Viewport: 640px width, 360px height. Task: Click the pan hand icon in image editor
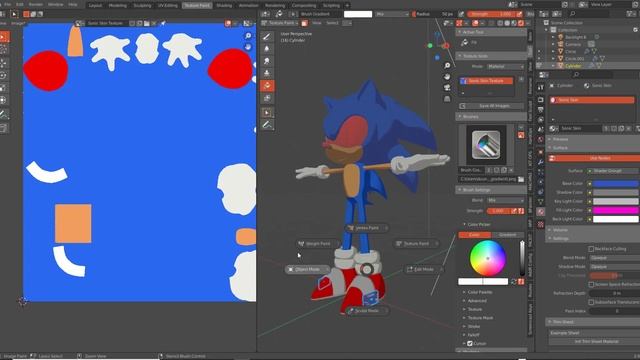[248, 47]
